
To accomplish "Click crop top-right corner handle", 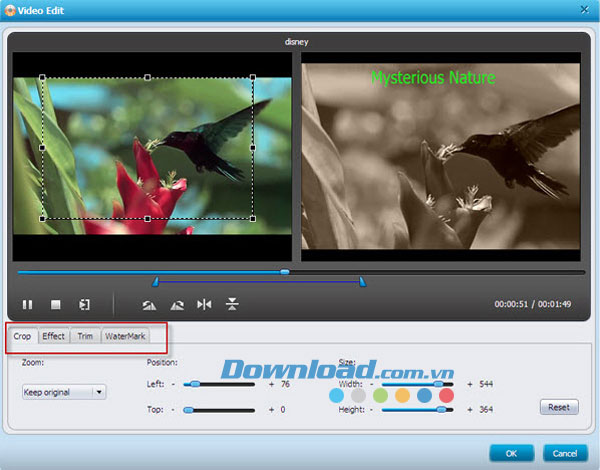I will pos(253,77).
